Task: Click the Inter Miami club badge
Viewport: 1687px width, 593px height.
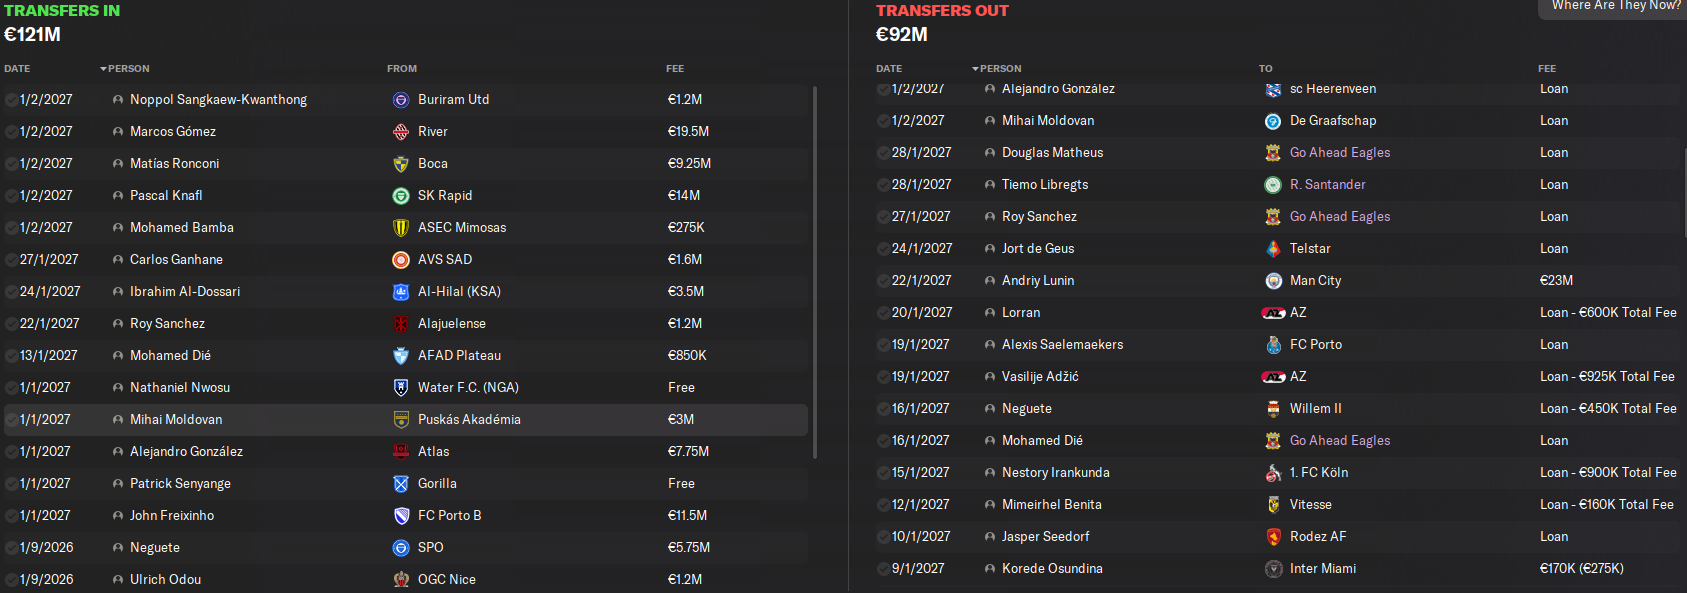Action: (1273, 569)
